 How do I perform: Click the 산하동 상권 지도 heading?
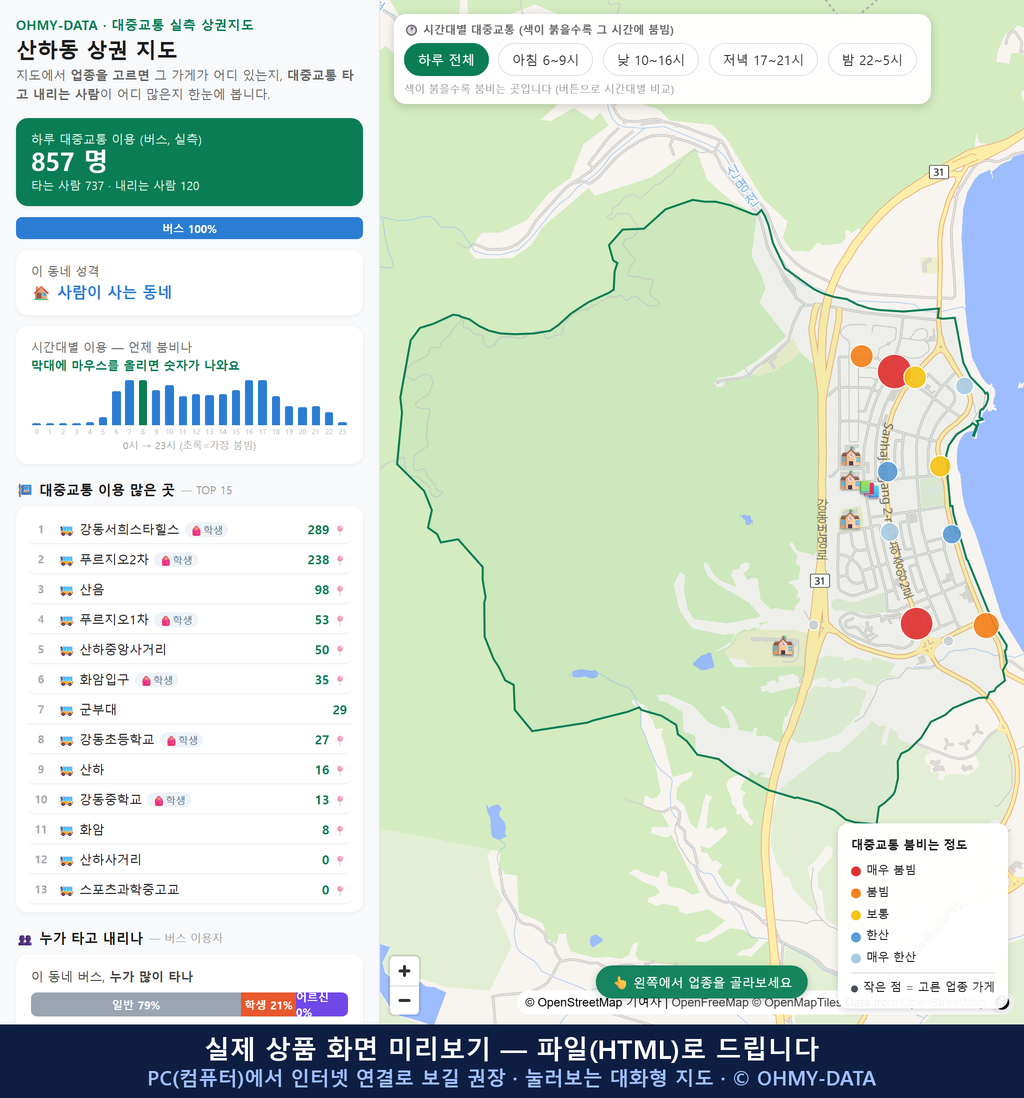(97, 50)
